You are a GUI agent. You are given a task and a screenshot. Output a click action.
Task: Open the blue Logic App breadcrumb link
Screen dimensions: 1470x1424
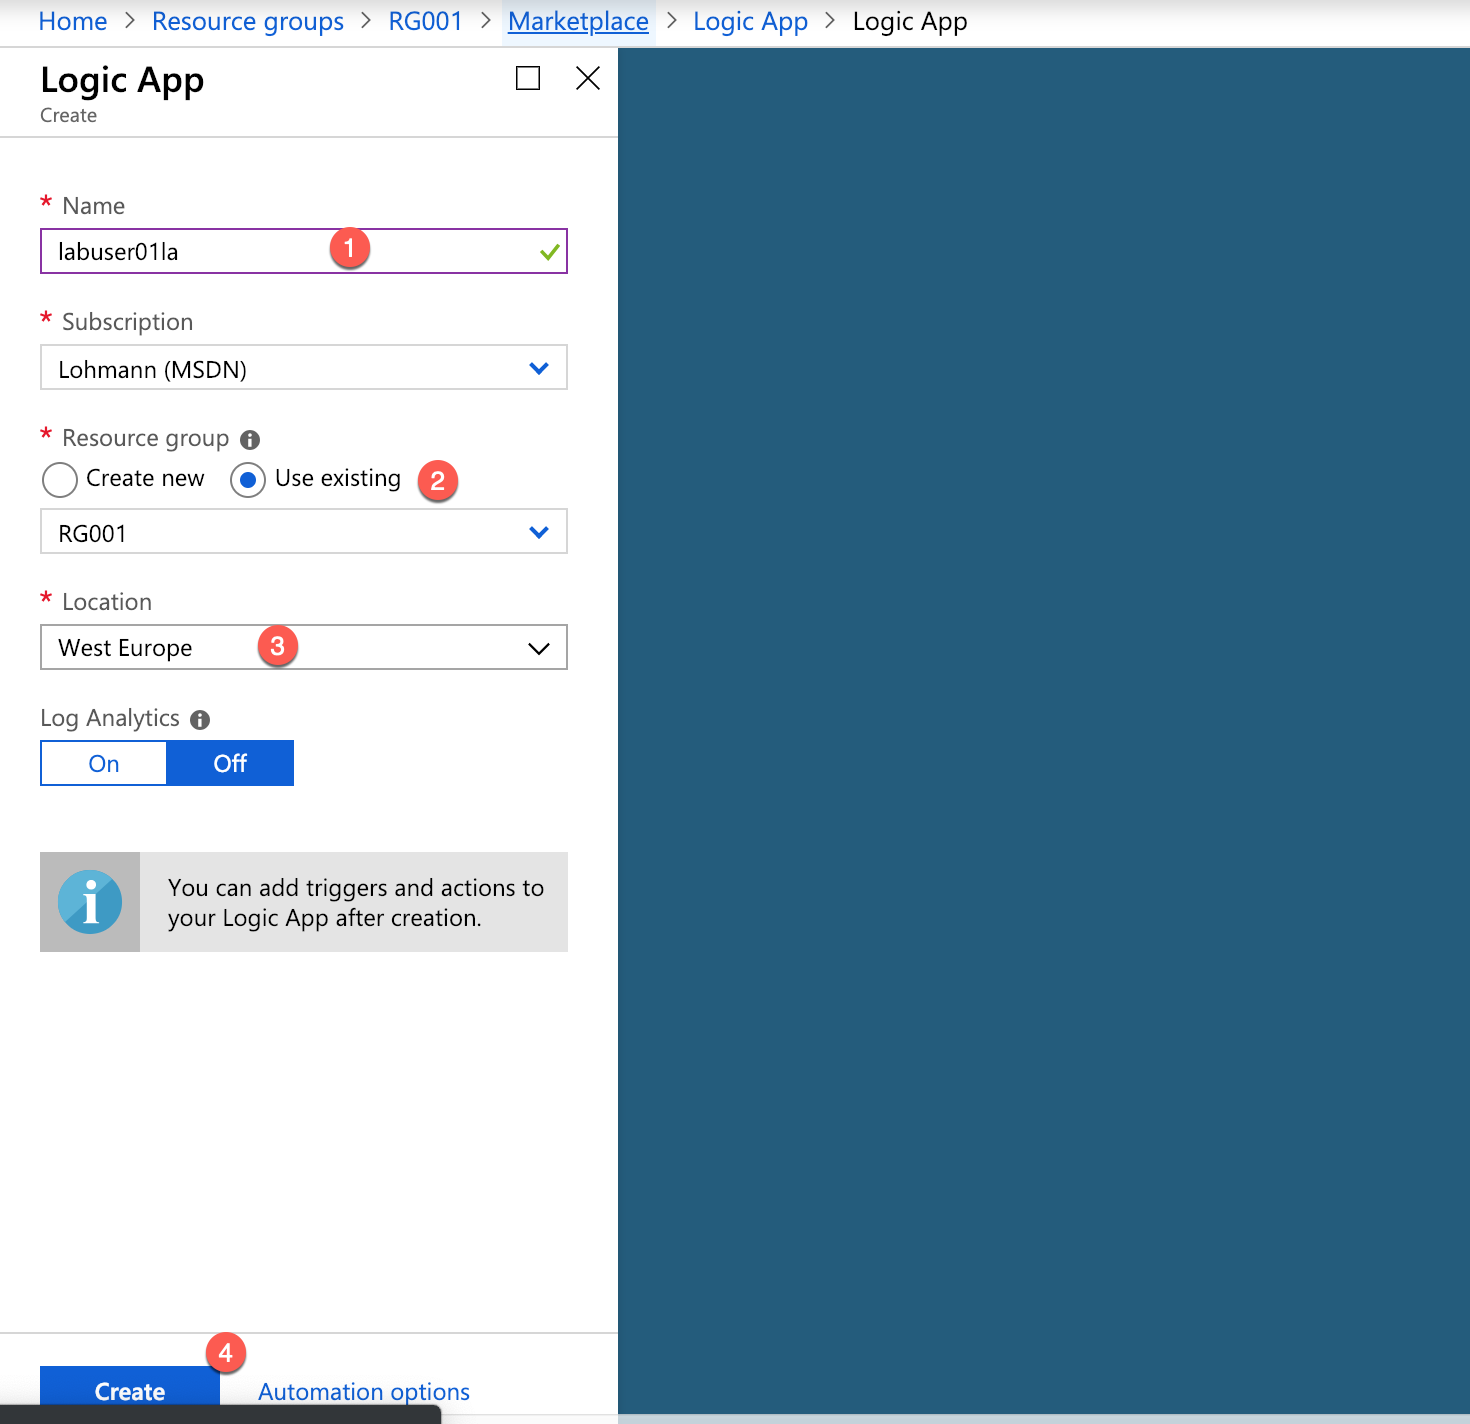[x=751, y=21]
